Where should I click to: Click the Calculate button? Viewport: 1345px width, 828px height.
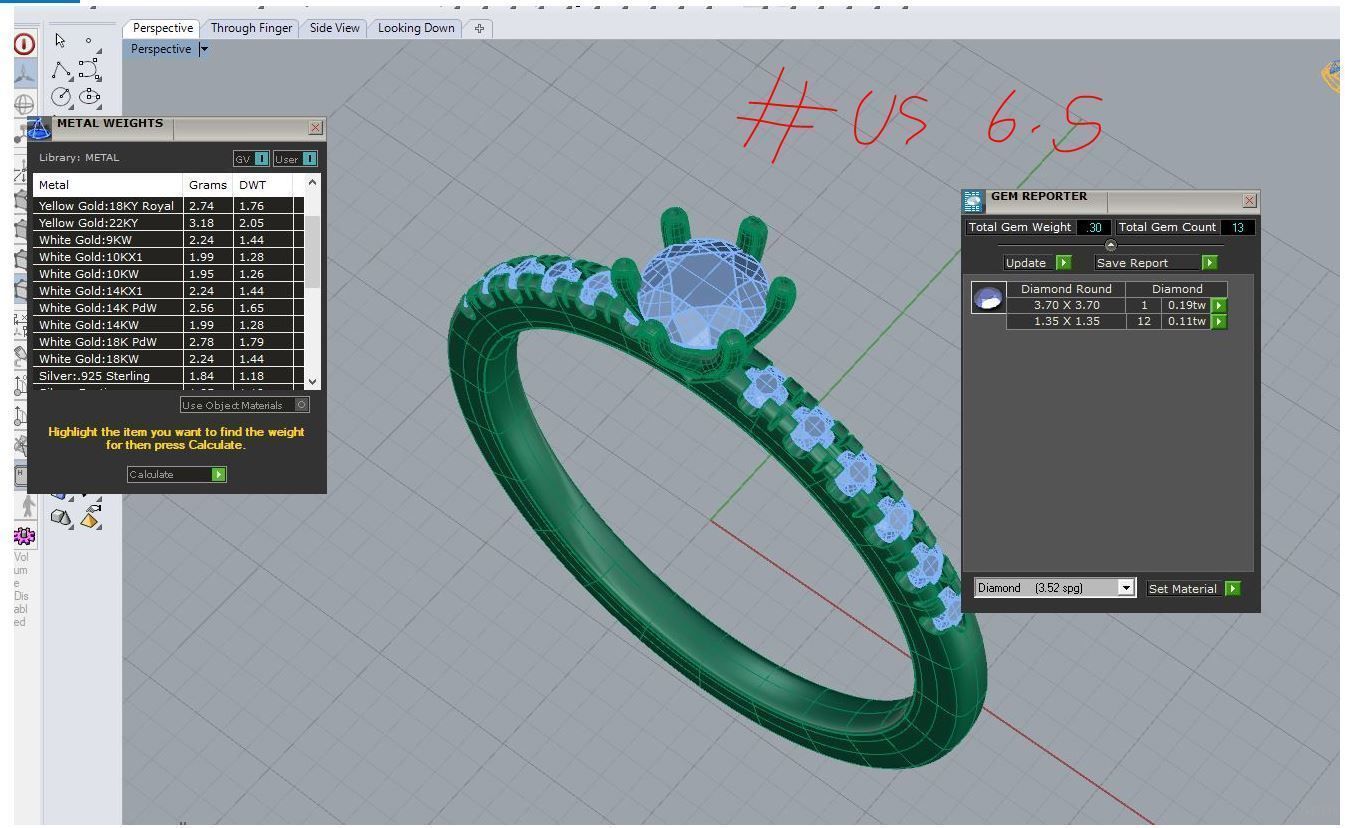(x=177, y=474)
